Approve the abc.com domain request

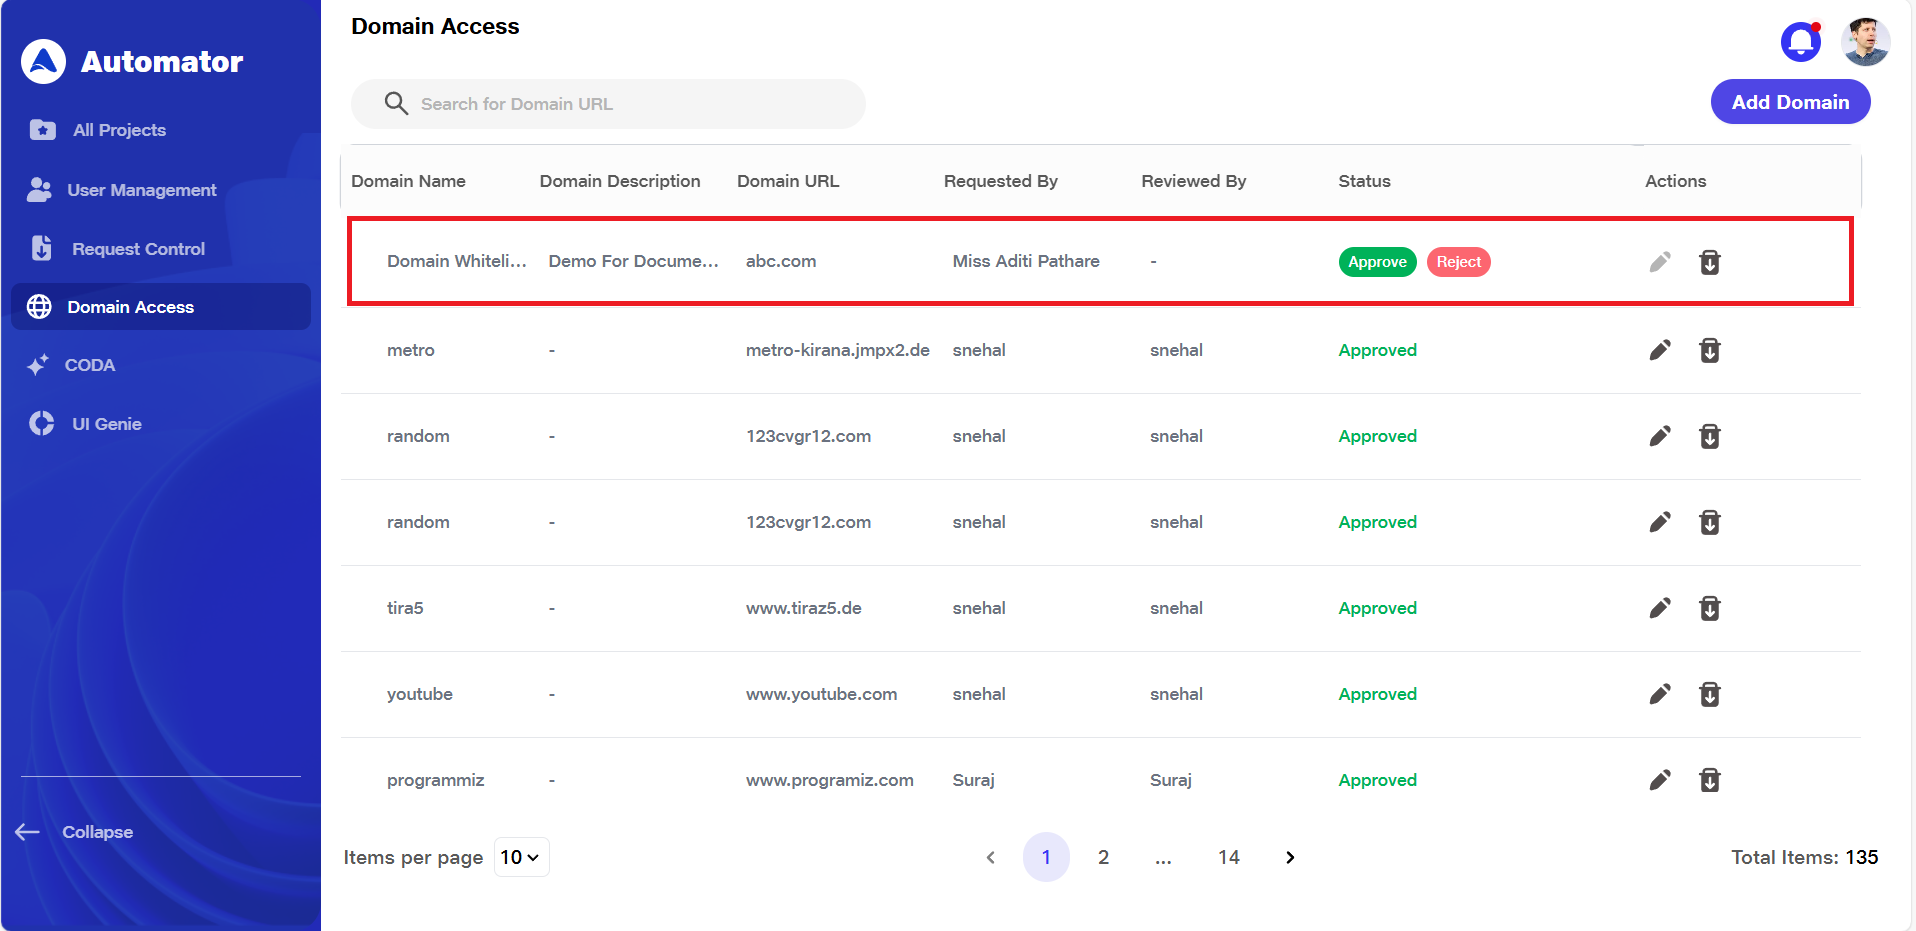point(1377,262)
